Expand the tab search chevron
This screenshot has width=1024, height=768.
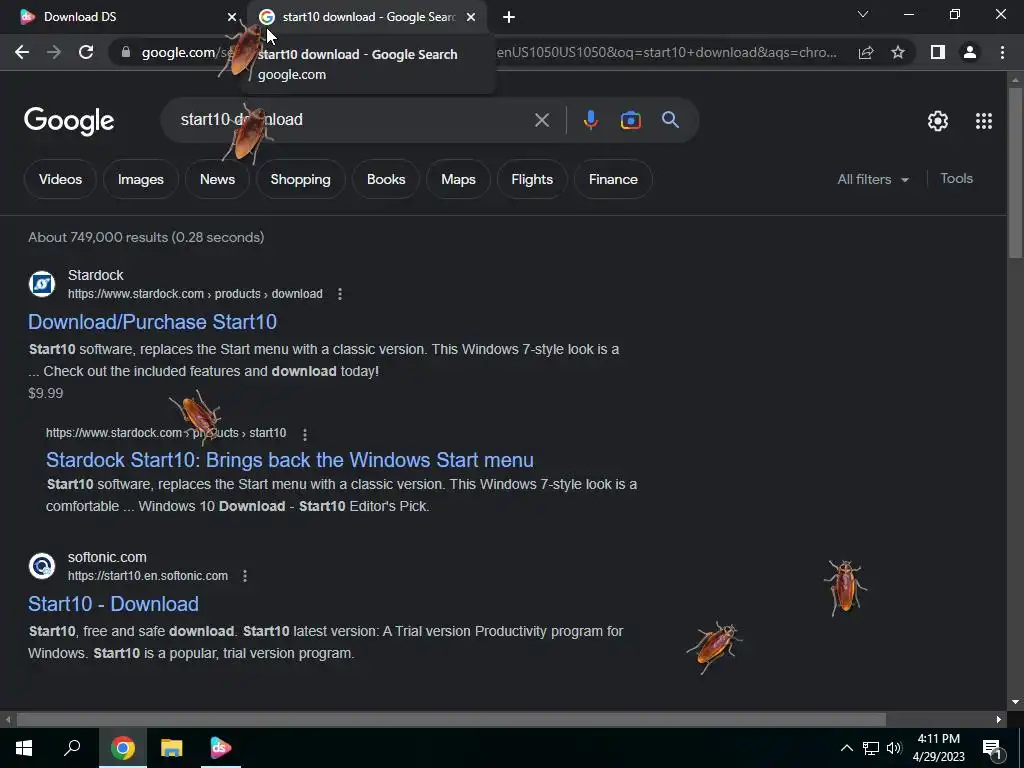click(863, 14)
